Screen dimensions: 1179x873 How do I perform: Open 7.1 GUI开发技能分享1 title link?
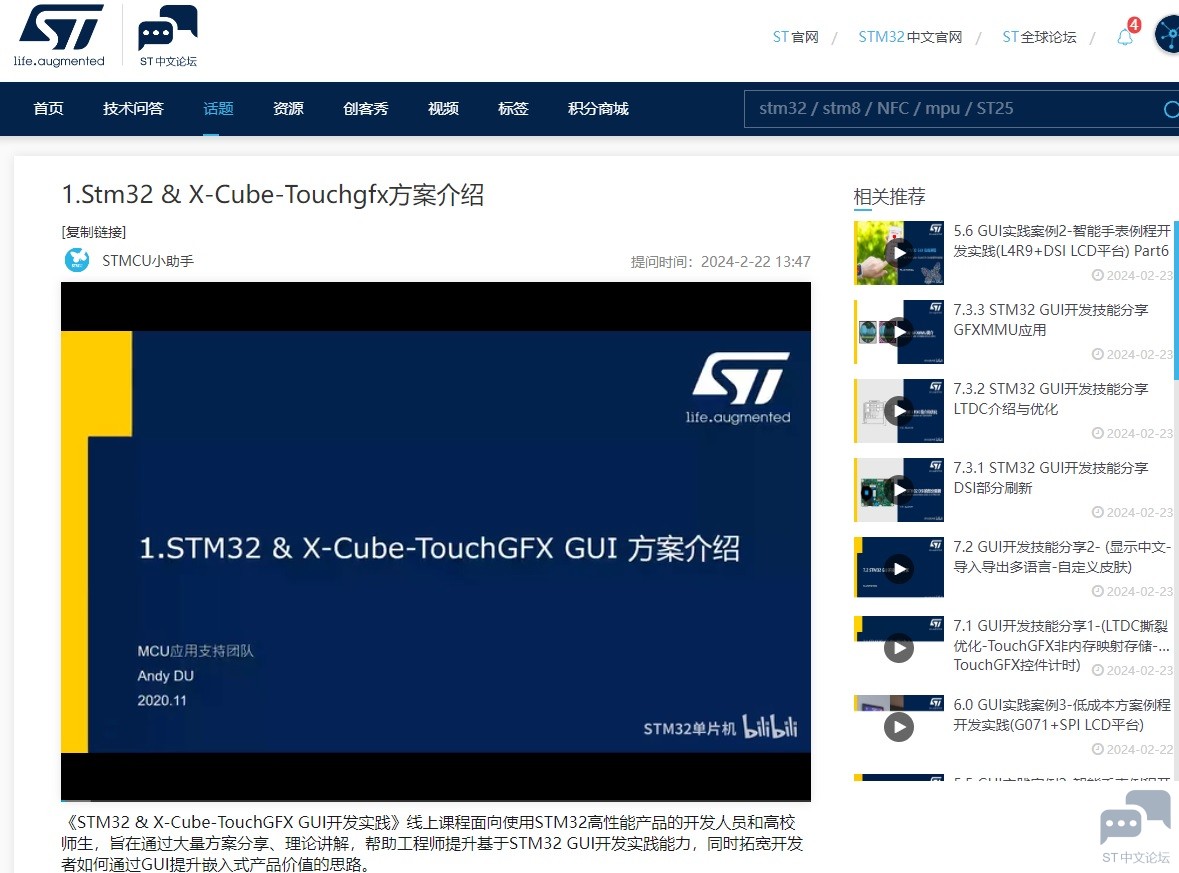point(1061,645)
